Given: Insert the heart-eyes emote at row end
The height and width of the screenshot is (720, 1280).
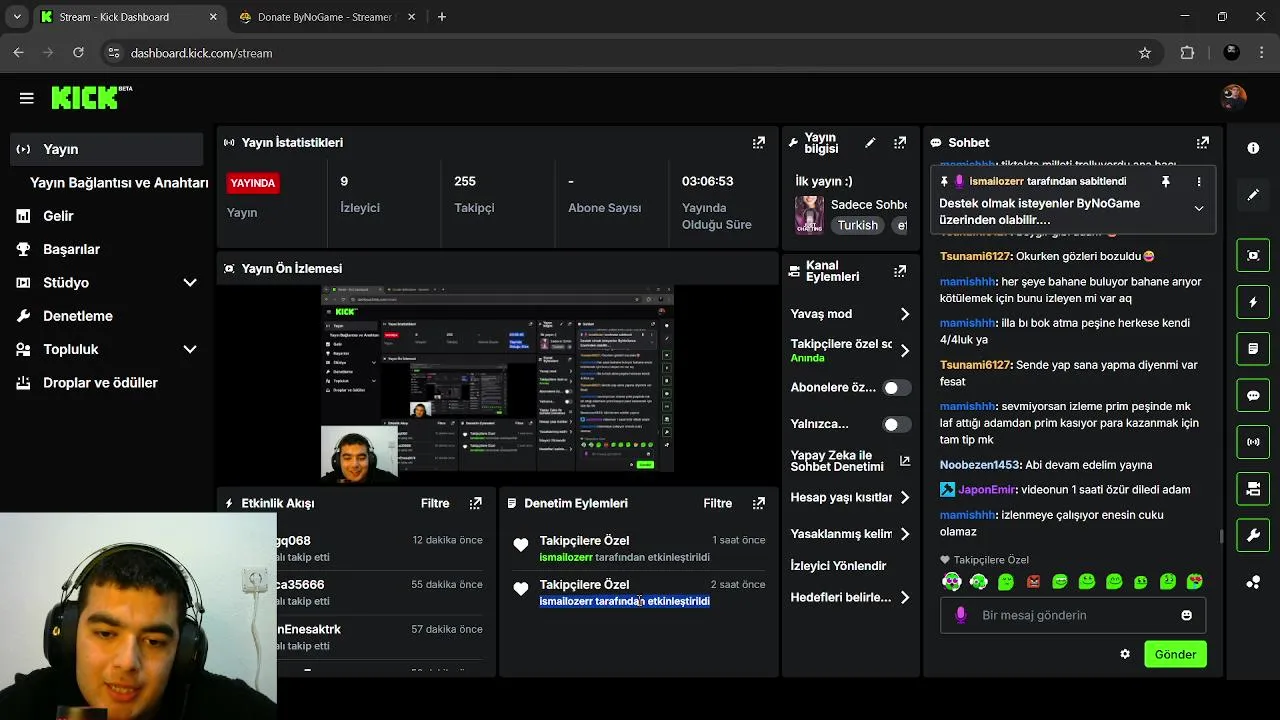Looking at the screenshot, I should point(1195,582).
